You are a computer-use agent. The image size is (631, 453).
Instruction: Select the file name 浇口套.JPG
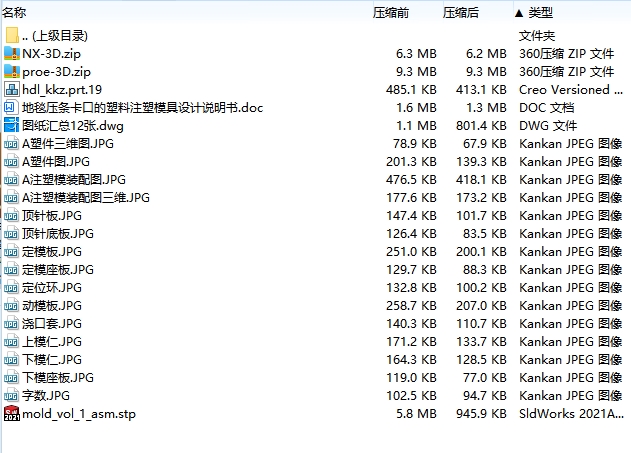[52, 324]
